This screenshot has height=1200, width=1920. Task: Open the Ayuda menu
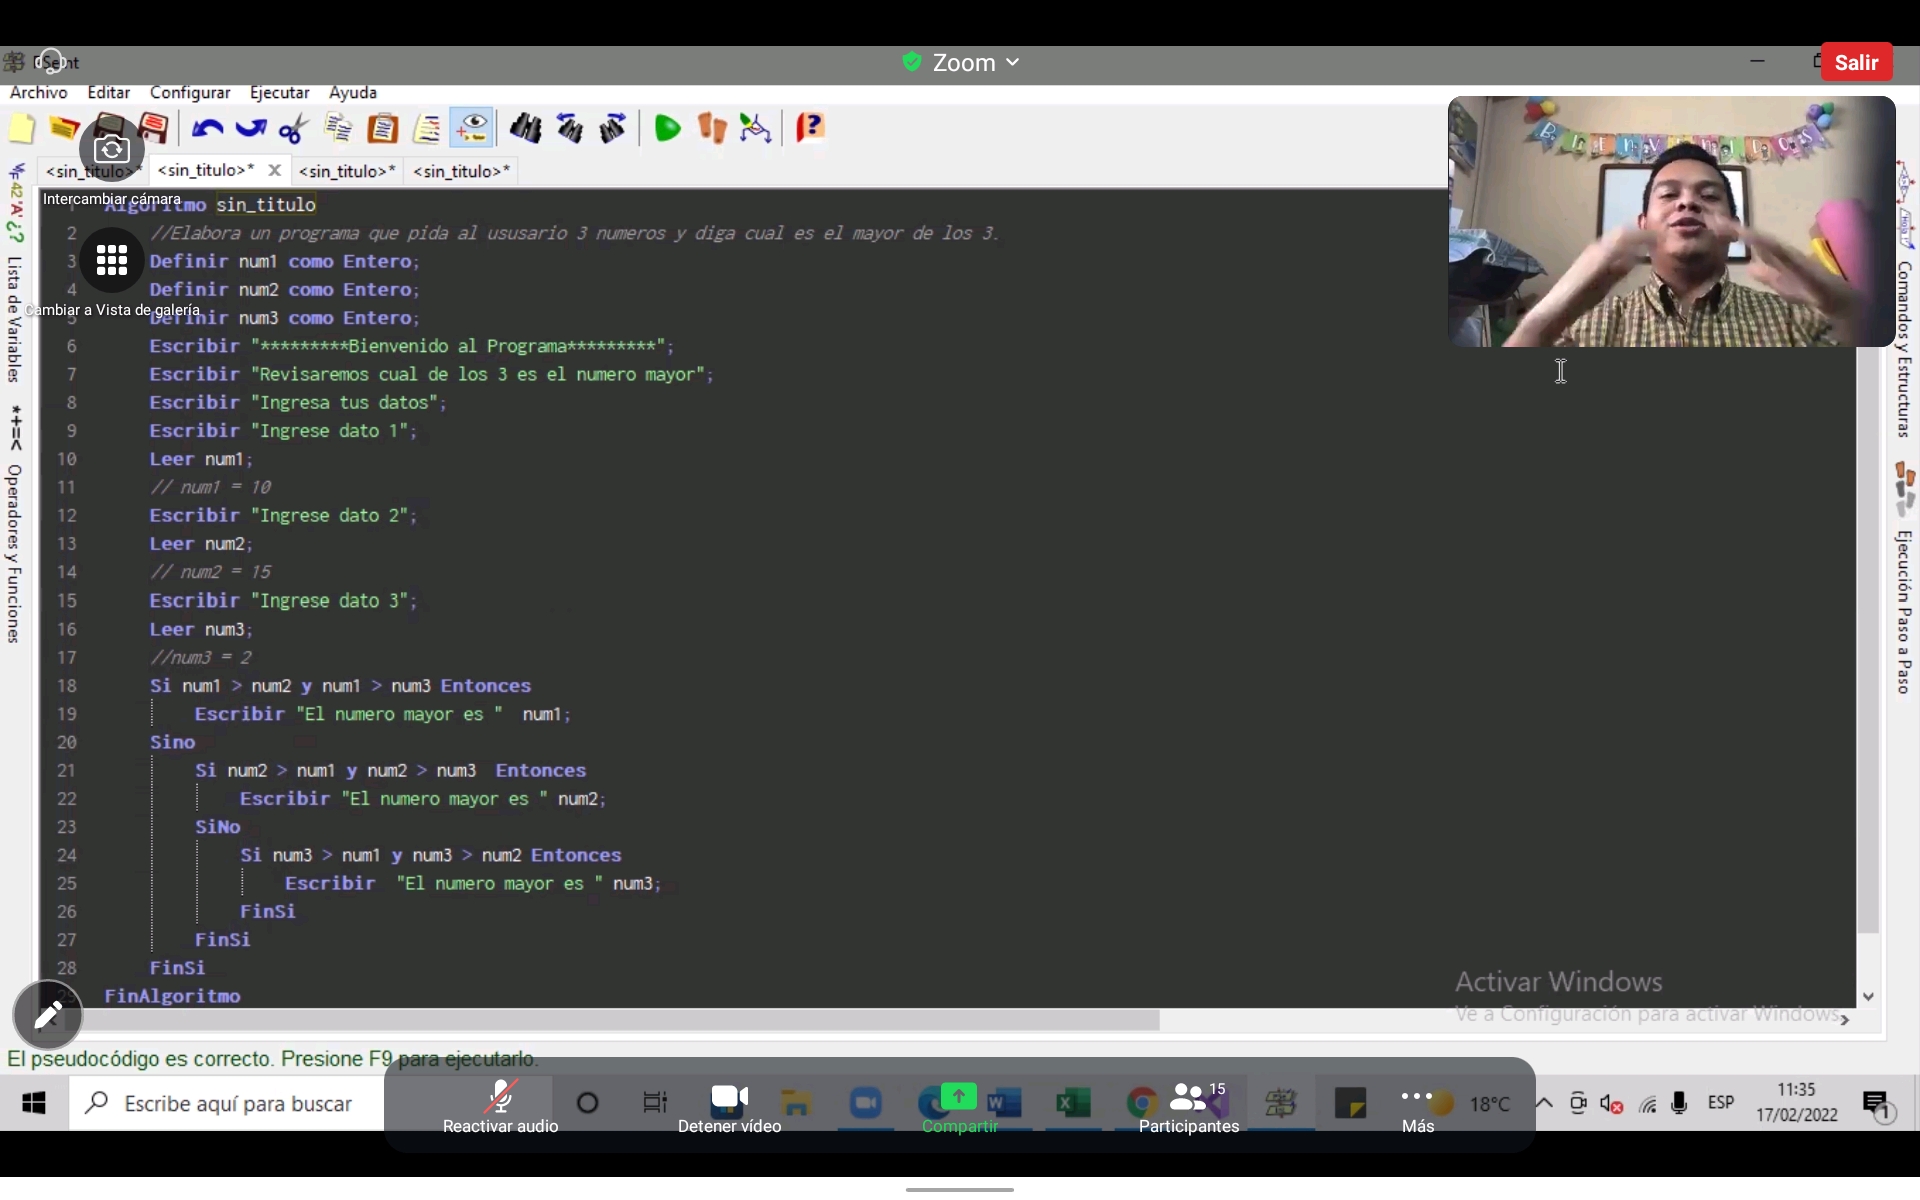point(353,93)
